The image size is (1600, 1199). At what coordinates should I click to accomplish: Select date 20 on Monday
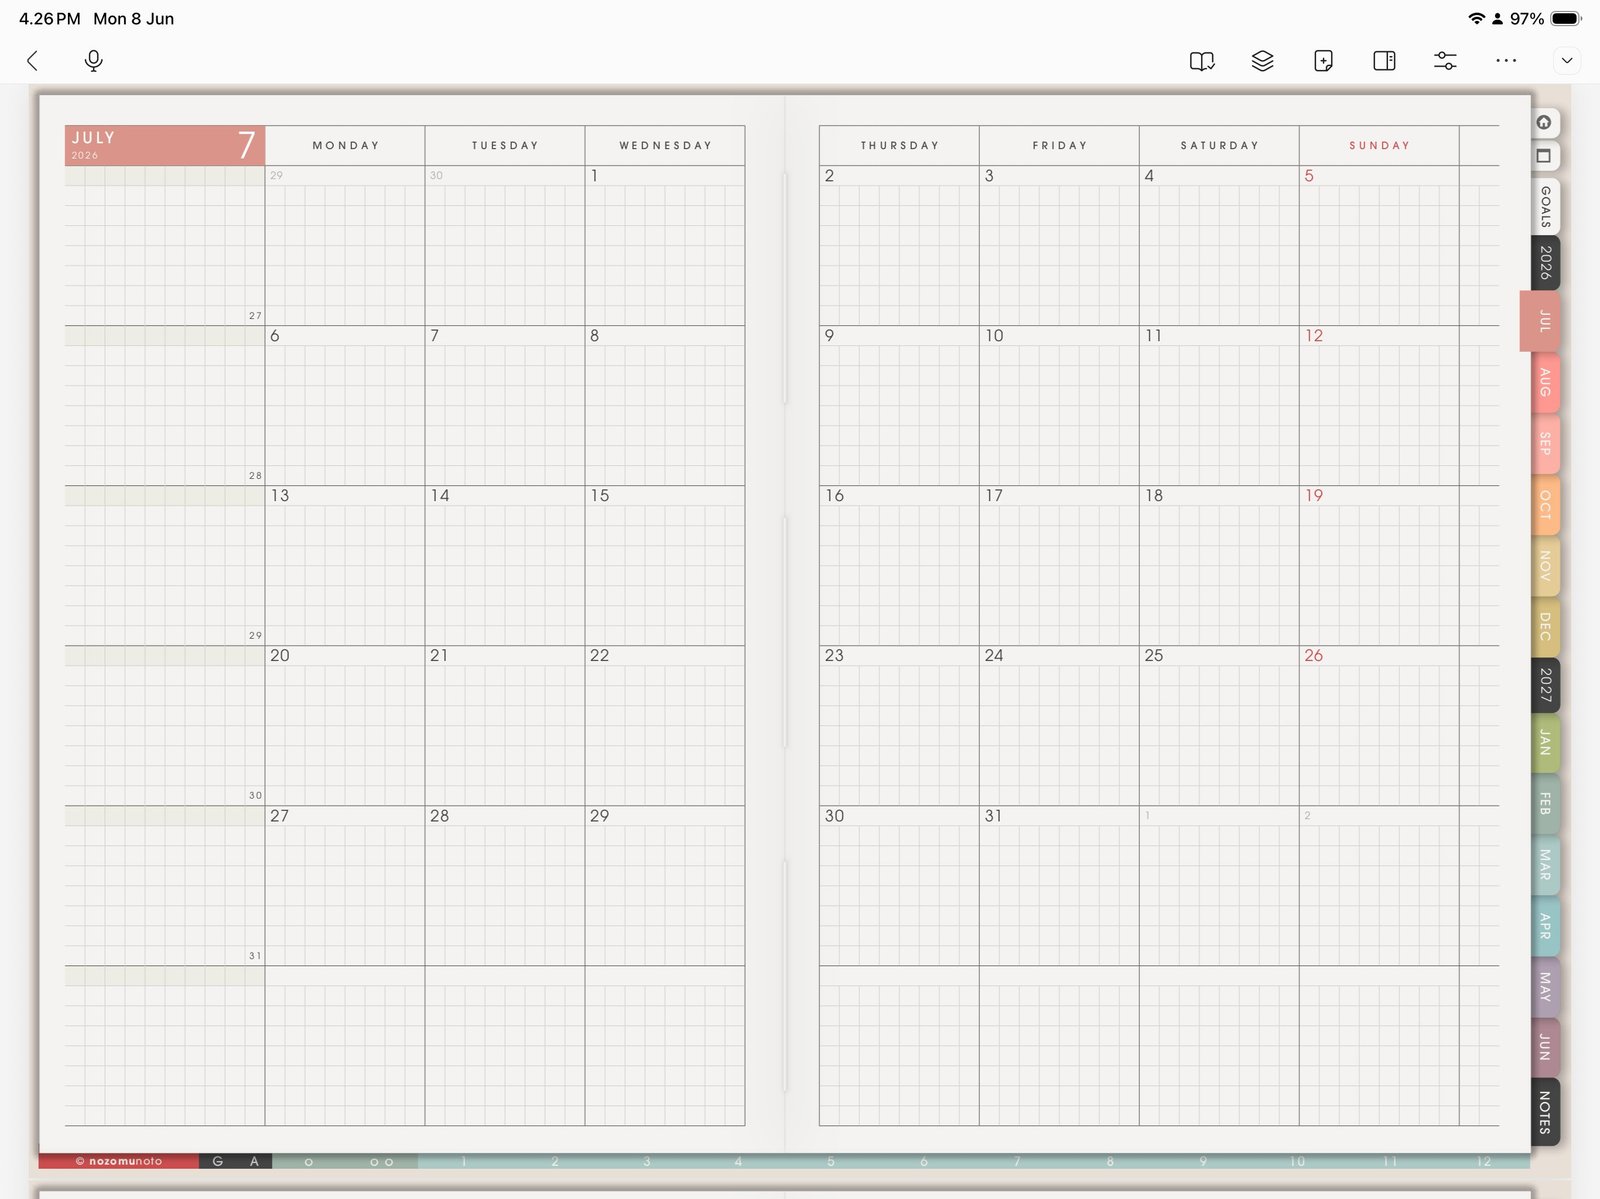[x=280, y=656]
